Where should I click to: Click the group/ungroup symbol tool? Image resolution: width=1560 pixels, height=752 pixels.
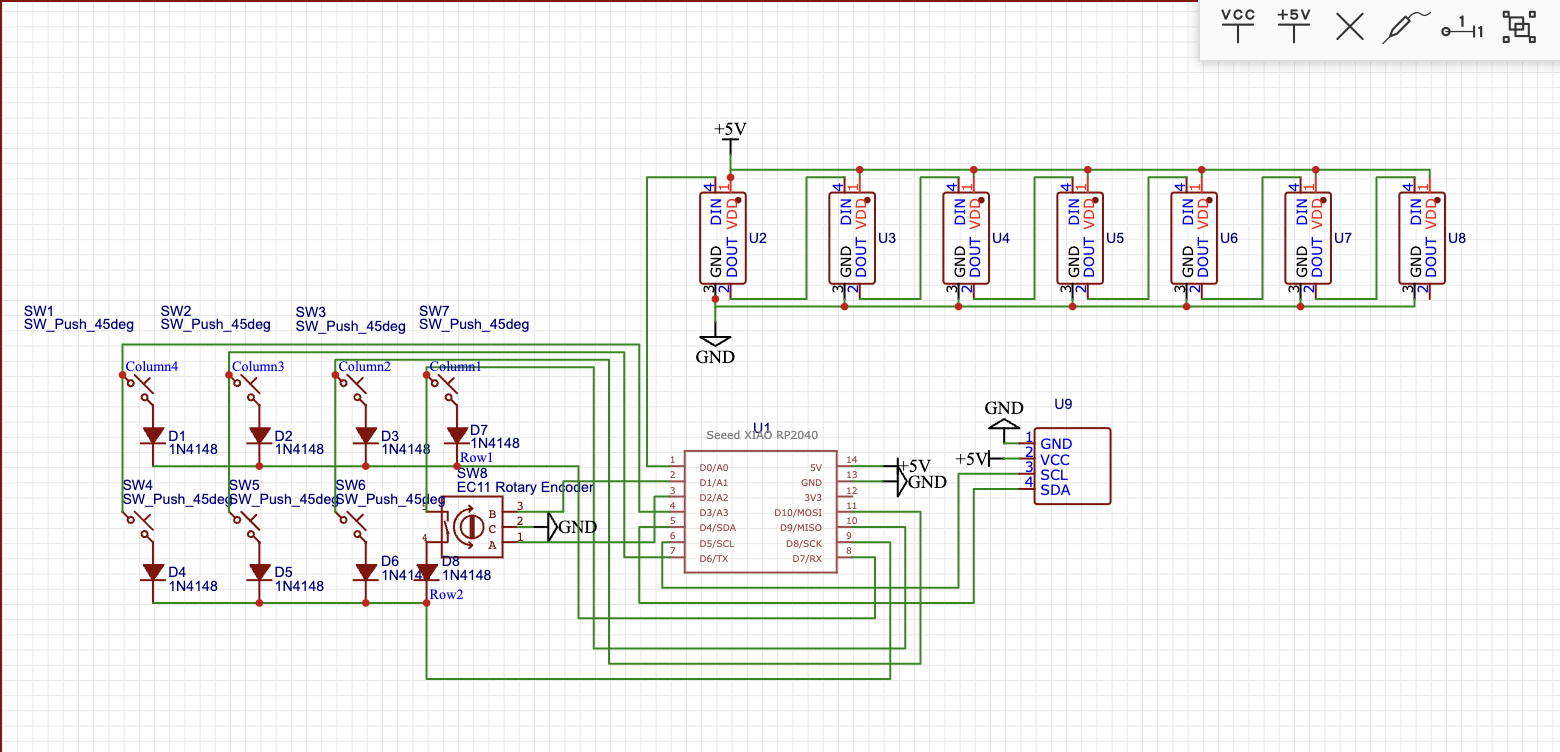(x=1519, y=28)
